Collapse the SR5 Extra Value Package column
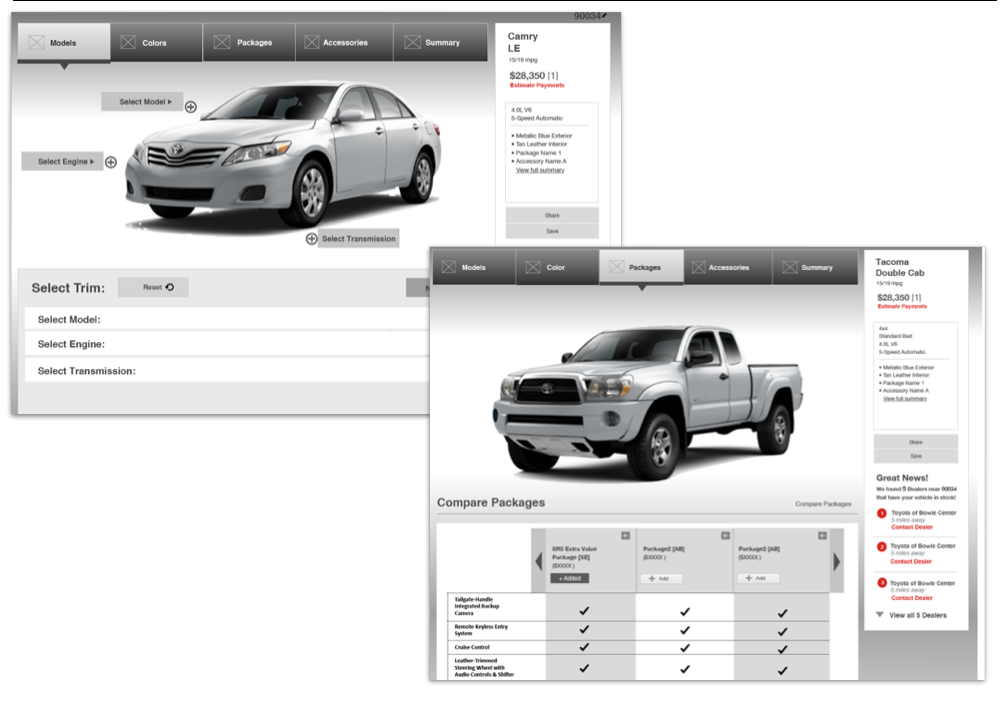The image size is (1004, 702). (626, 535)
